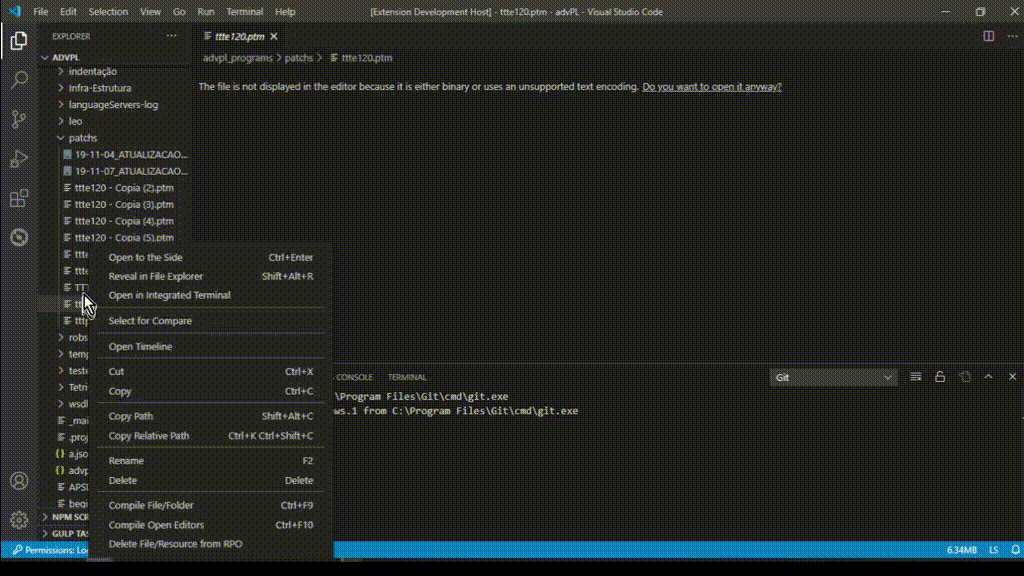The width and height of the screenshot is (1024, 576).
Task: Open log output file icon
Action: [965, 377]
